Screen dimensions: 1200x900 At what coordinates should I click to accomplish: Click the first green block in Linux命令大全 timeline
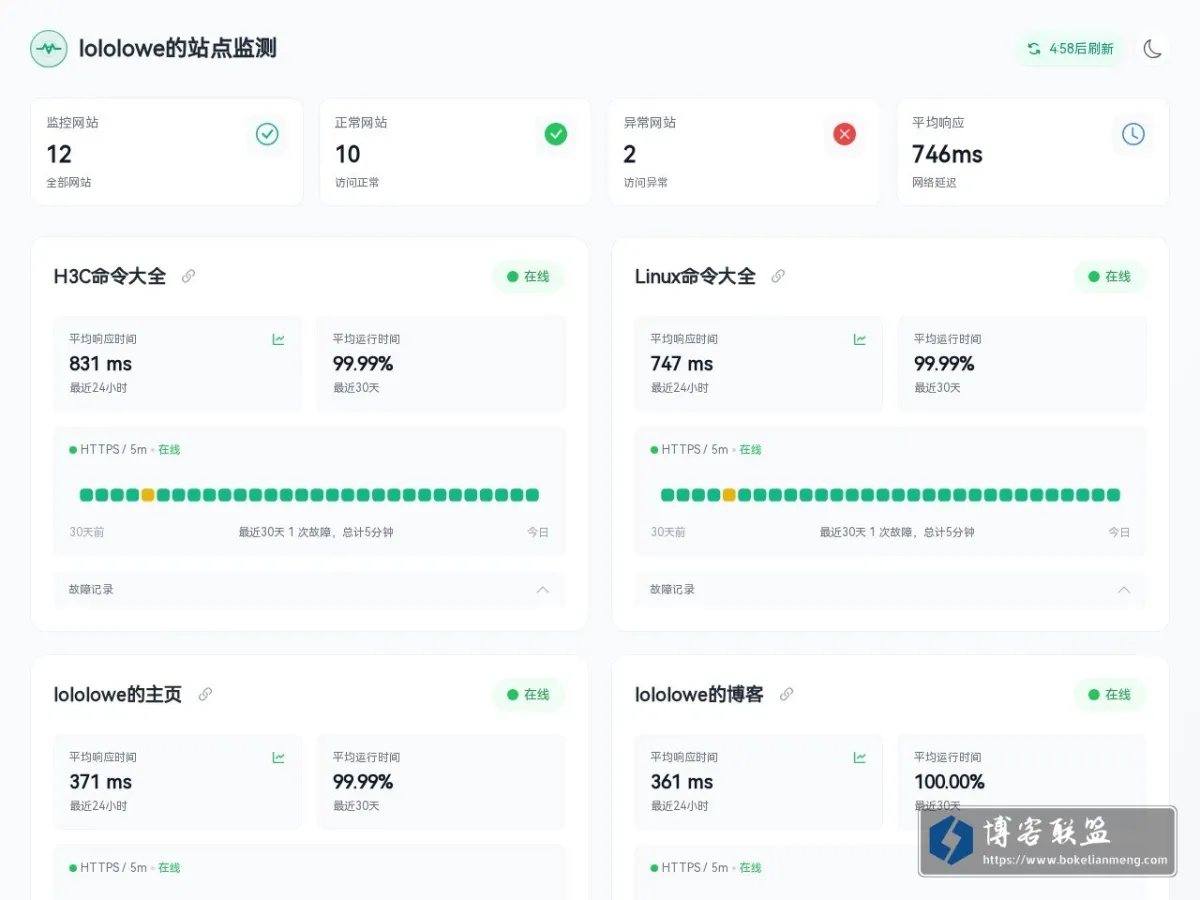click(667, 495)
